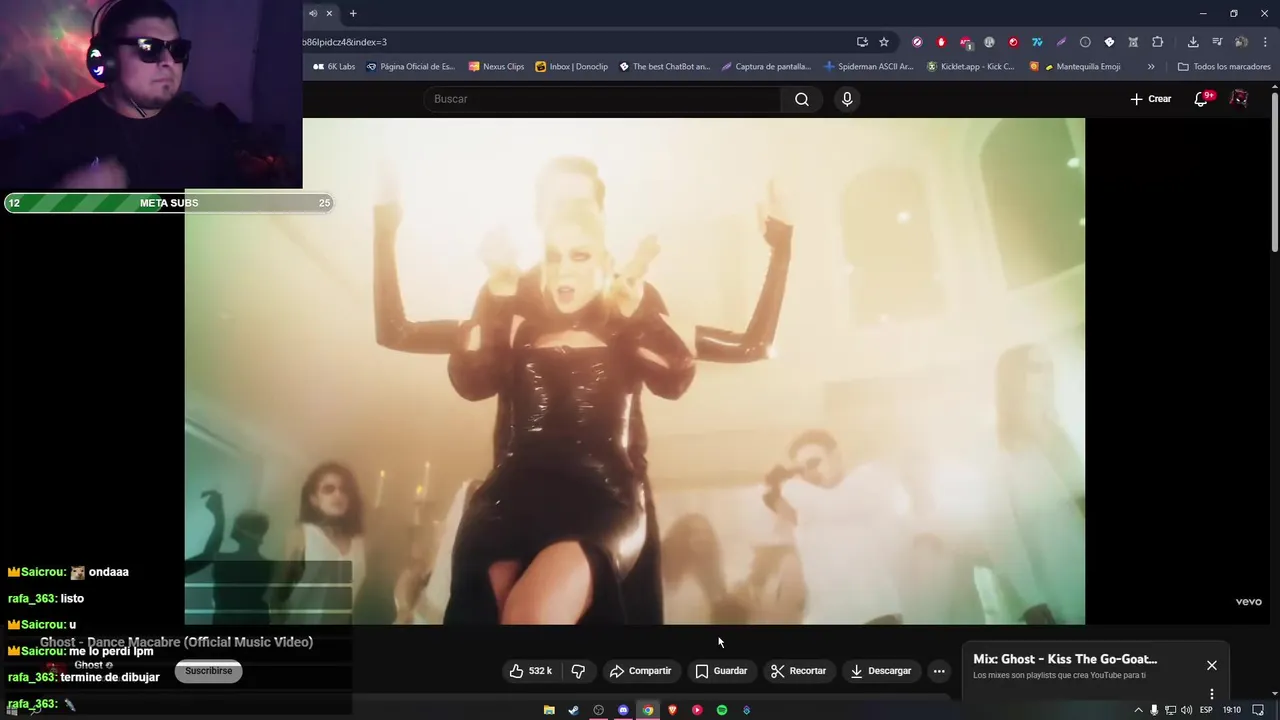The height and width of the screenshot is (720, 1280).
Task: Open Chrome downloads icon
Action: [x=1193, y=42]
